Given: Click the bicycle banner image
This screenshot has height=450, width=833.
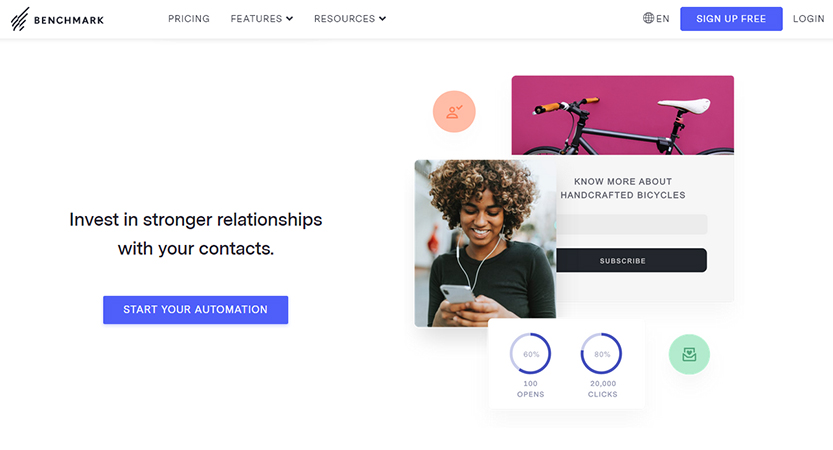Looking at the screenshot, I should [x=623, y=115].
